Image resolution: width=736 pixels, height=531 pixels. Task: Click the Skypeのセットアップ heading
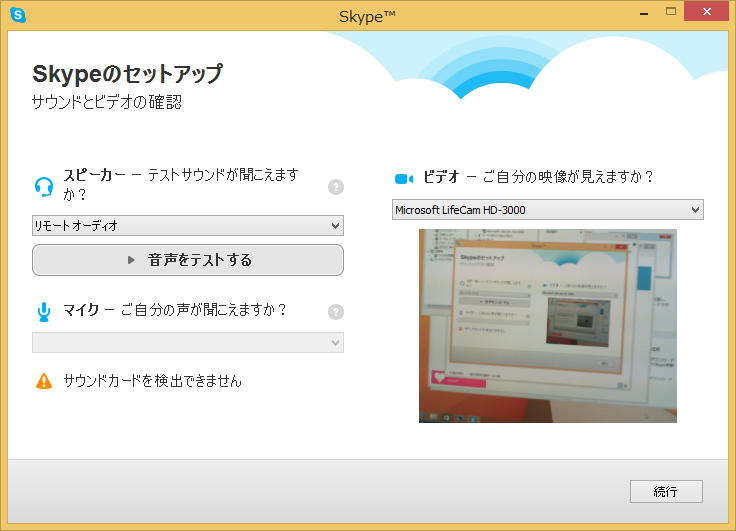click(x=127, y=74)
